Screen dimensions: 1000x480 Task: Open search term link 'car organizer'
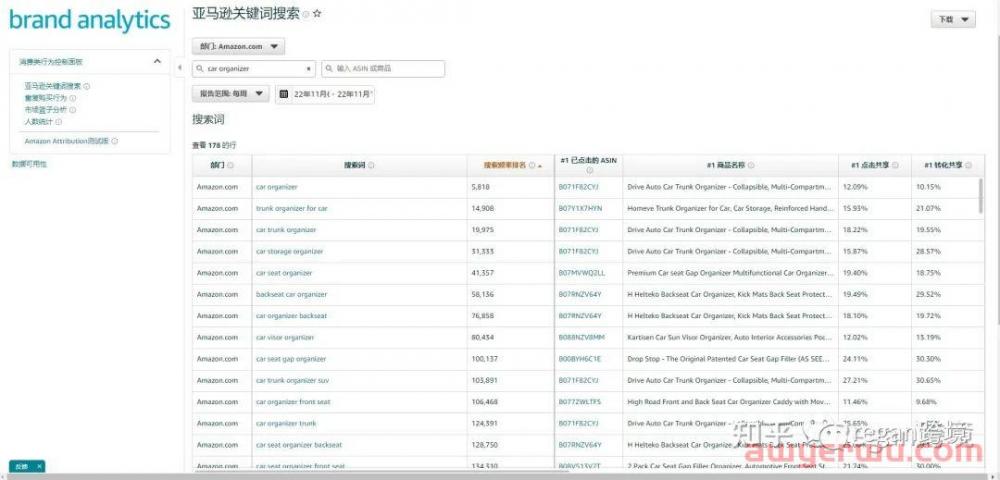point(277,187)
